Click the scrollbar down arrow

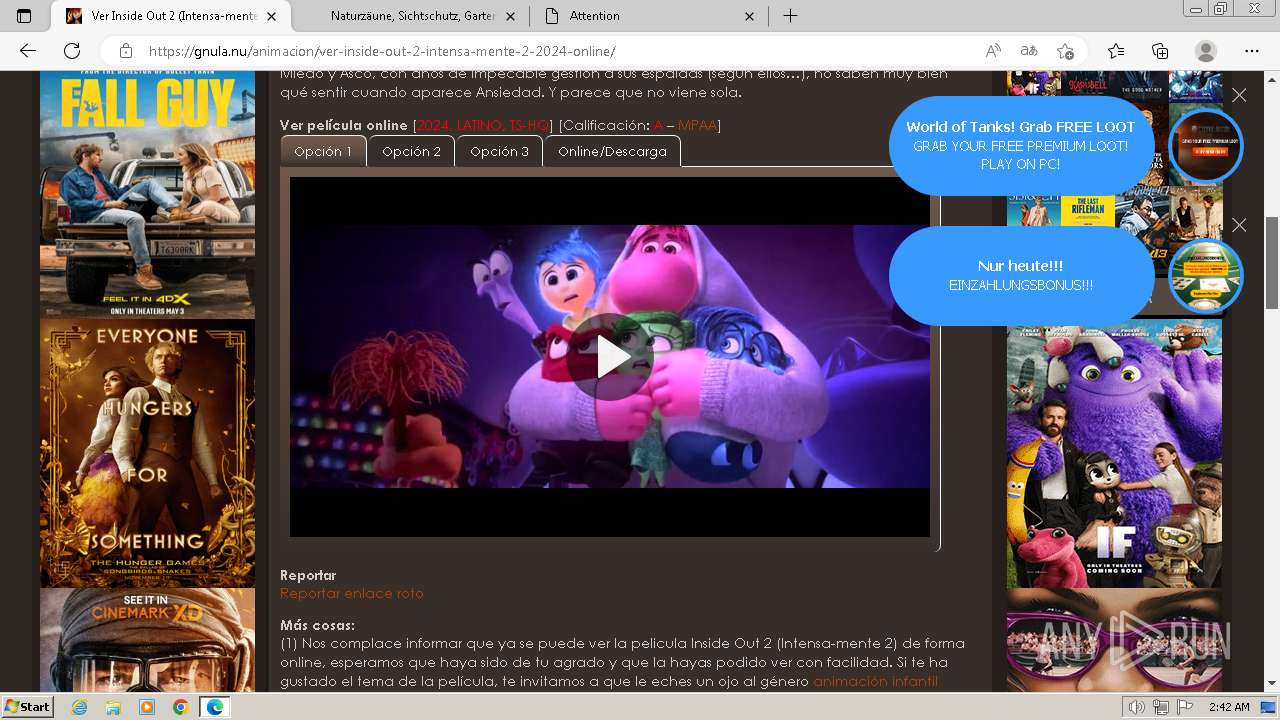pos(1272,684)
